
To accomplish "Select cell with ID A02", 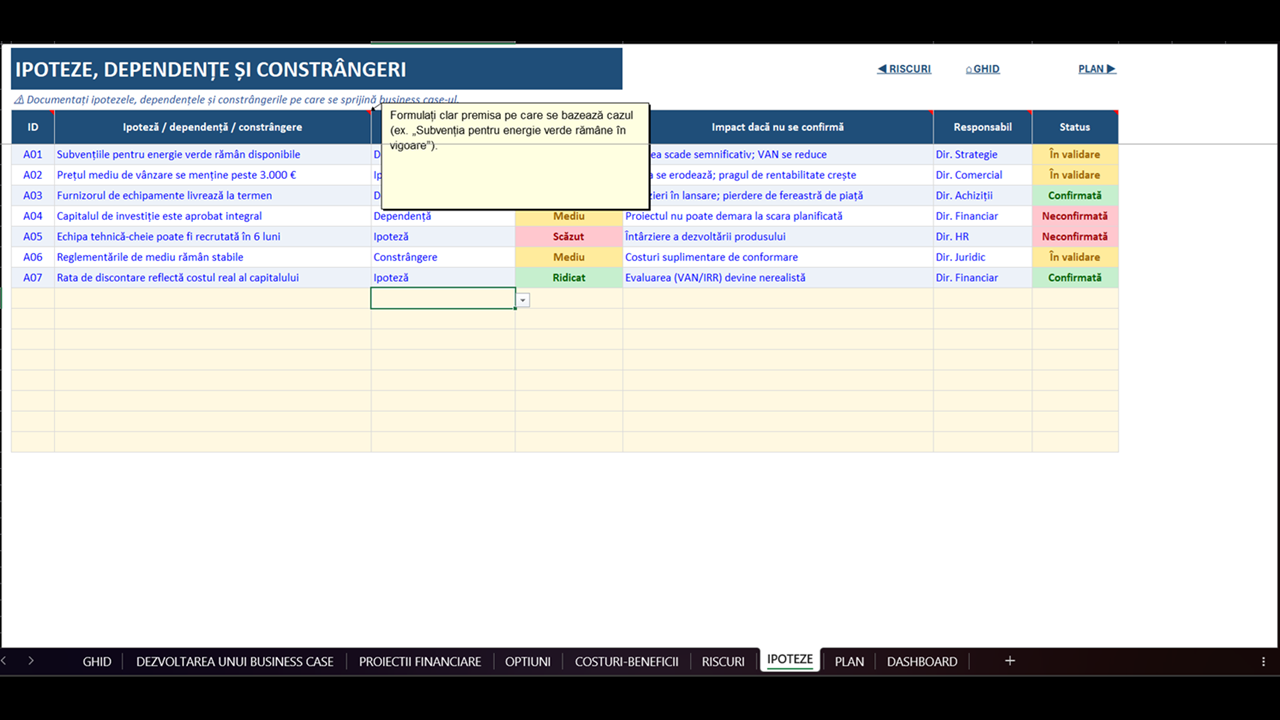I will [x=33, y=175].
